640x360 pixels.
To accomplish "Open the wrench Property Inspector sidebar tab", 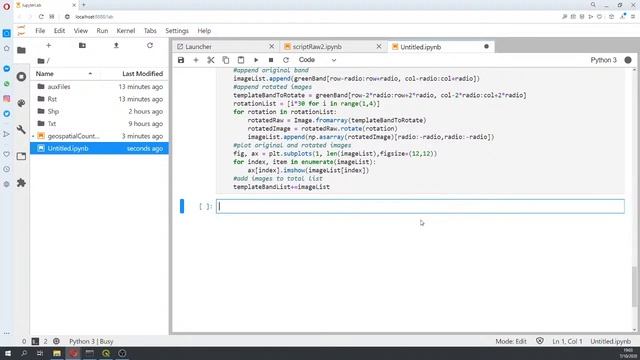I will click(x=21, y=130).
